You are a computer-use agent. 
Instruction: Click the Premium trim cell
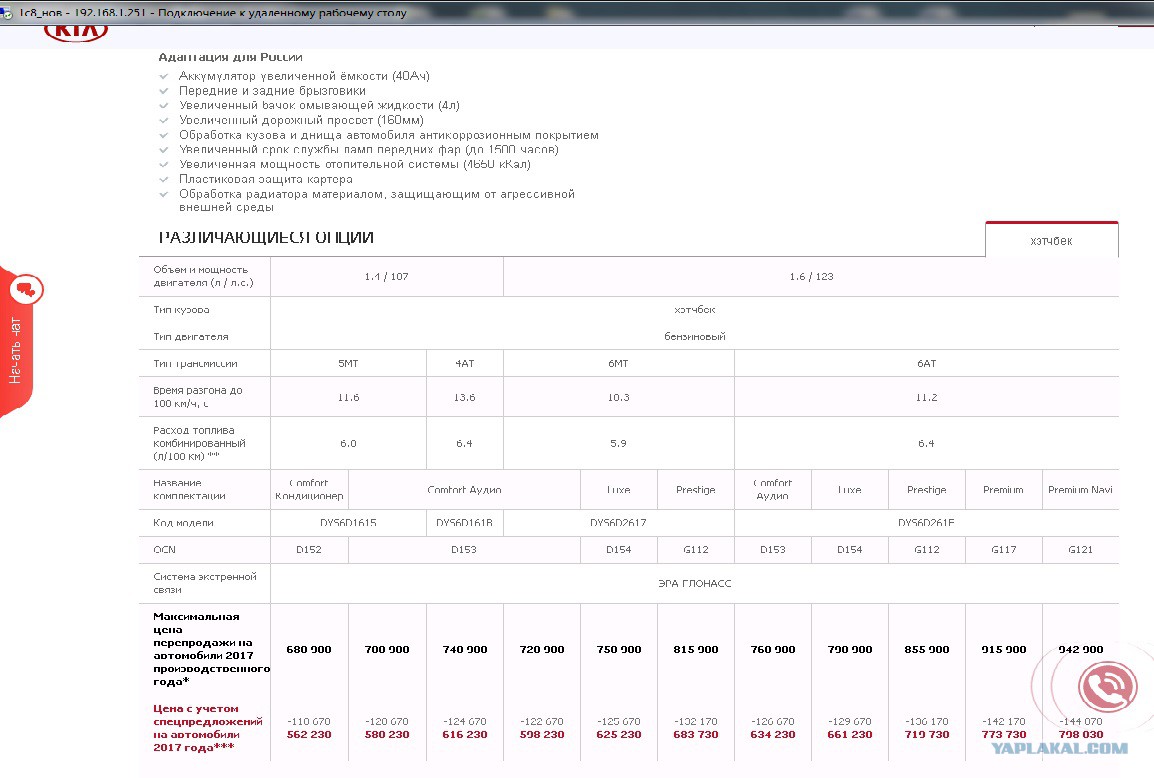(1003, 489)
